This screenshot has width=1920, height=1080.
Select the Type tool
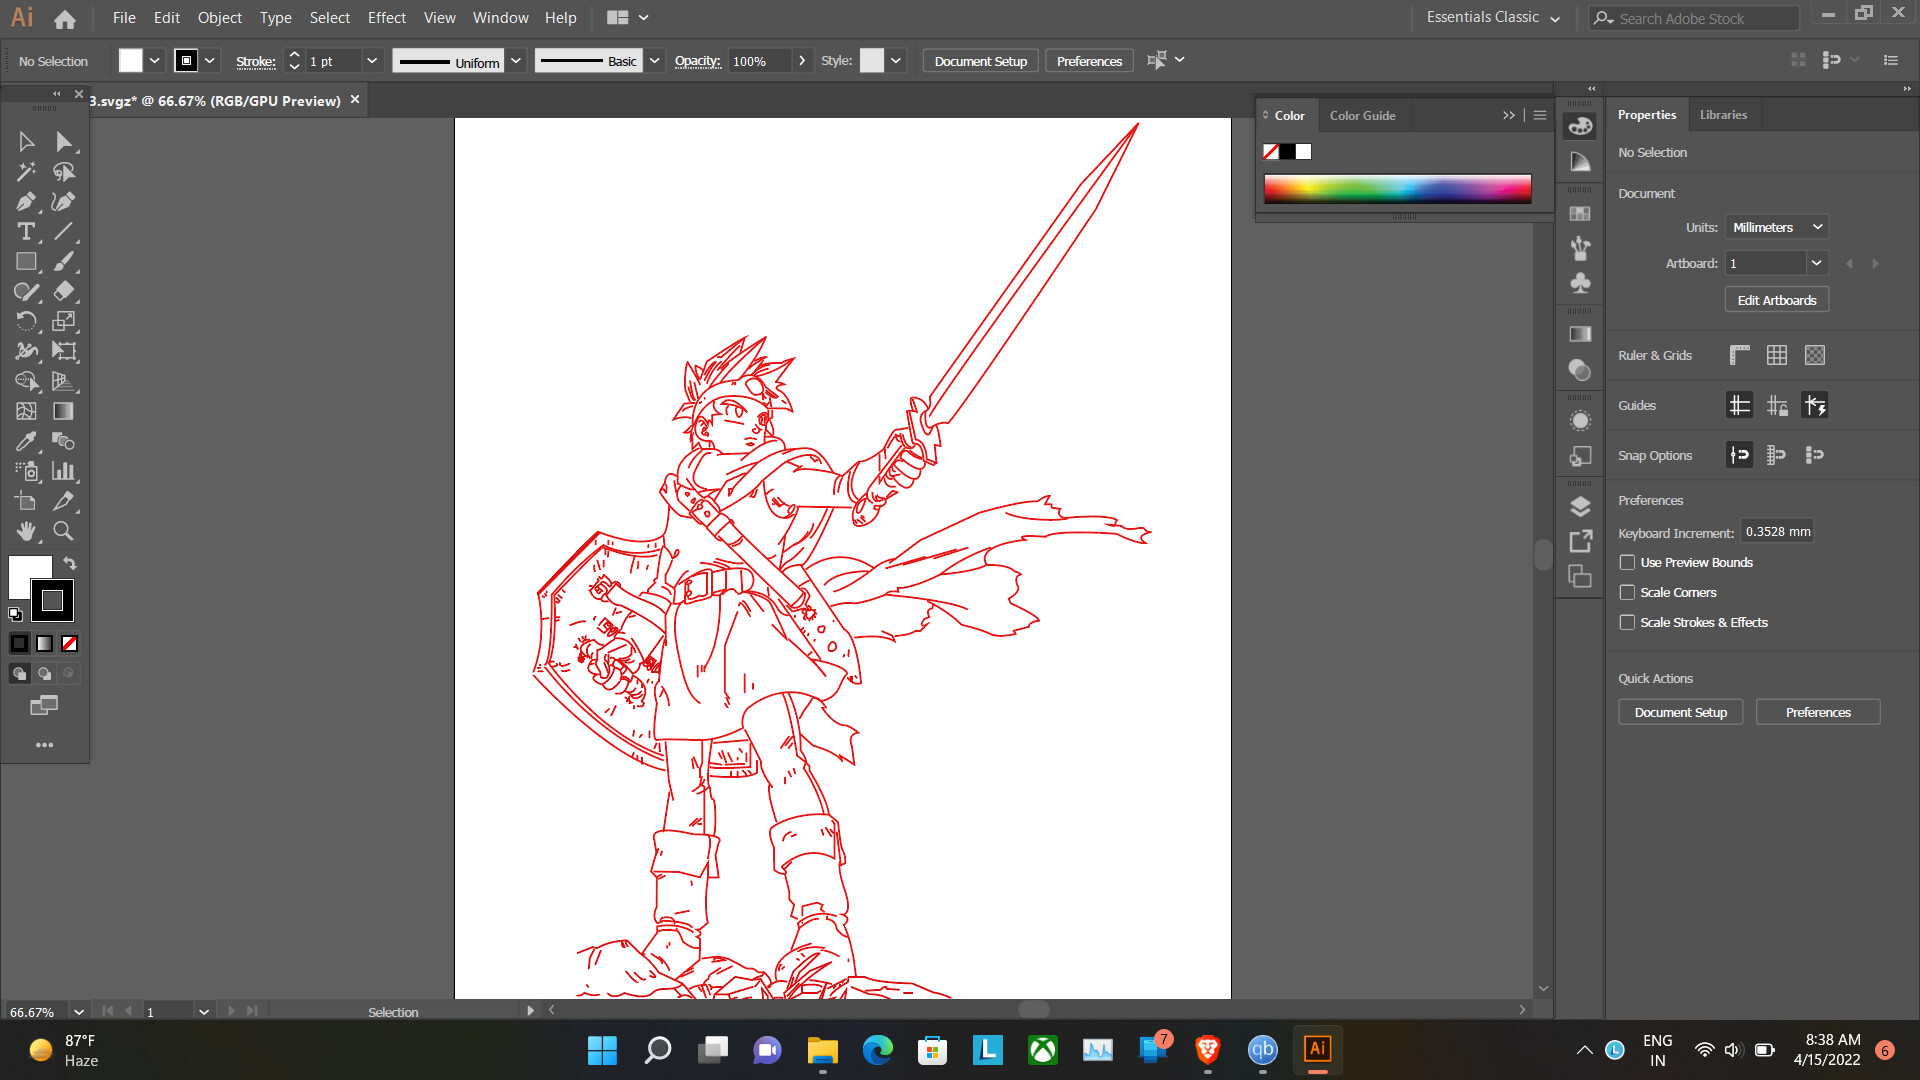click(x=26, y=232)
